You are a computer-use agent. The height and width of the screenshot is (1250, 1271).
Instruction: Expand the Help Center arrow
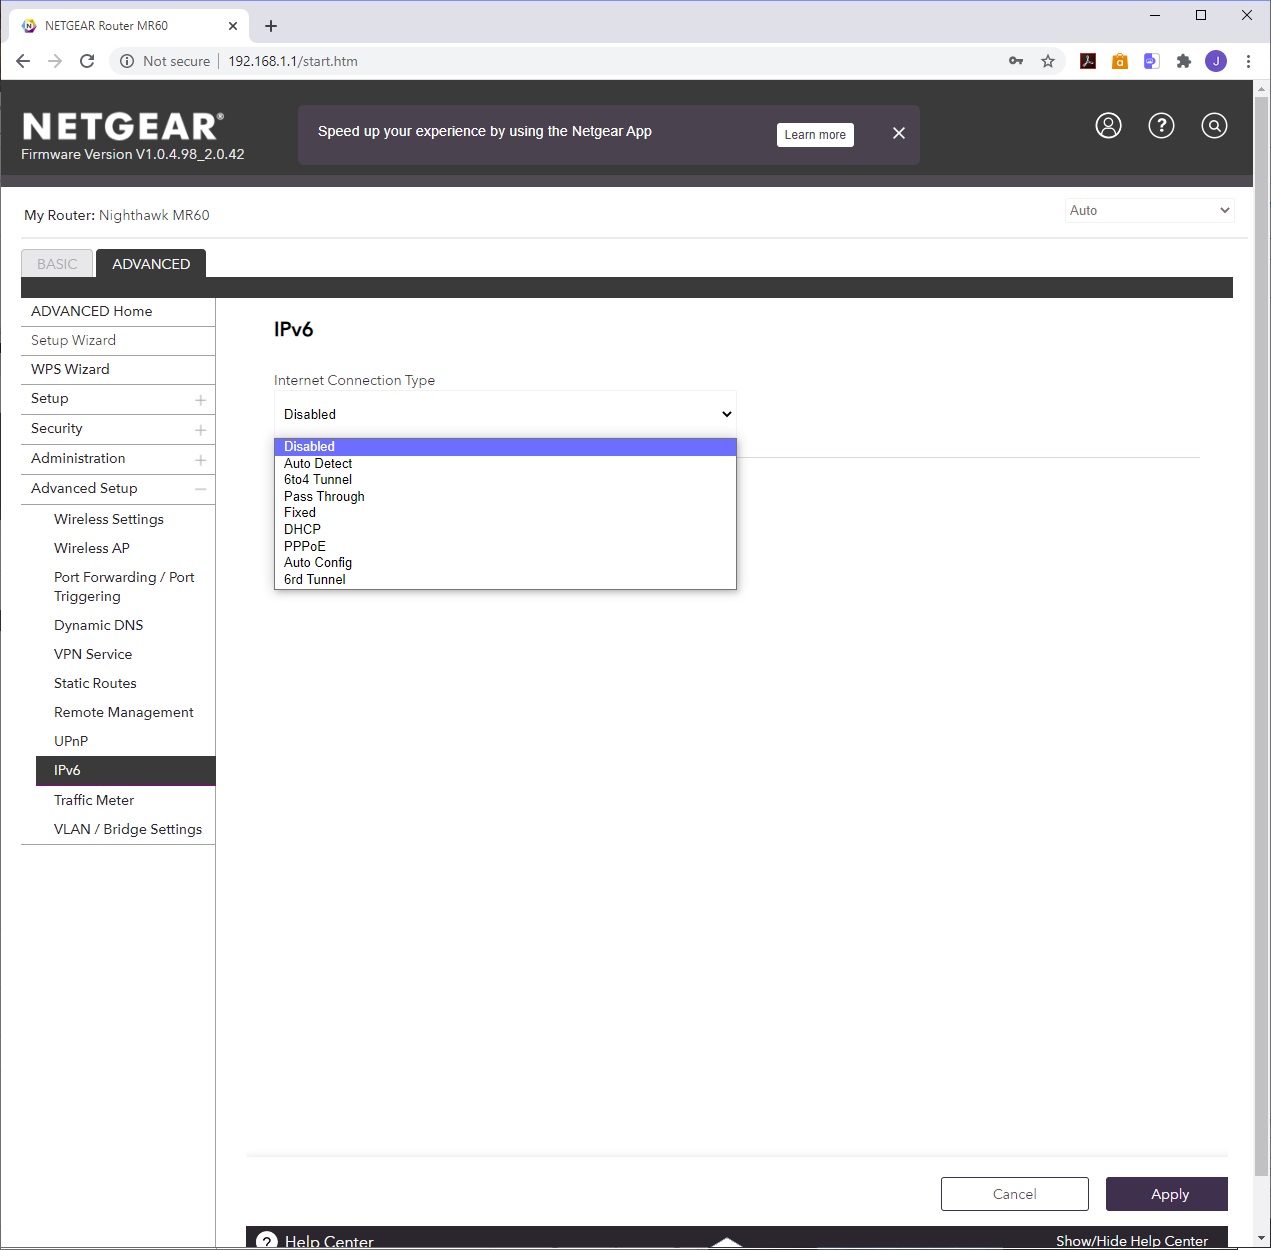(727, 1243)
